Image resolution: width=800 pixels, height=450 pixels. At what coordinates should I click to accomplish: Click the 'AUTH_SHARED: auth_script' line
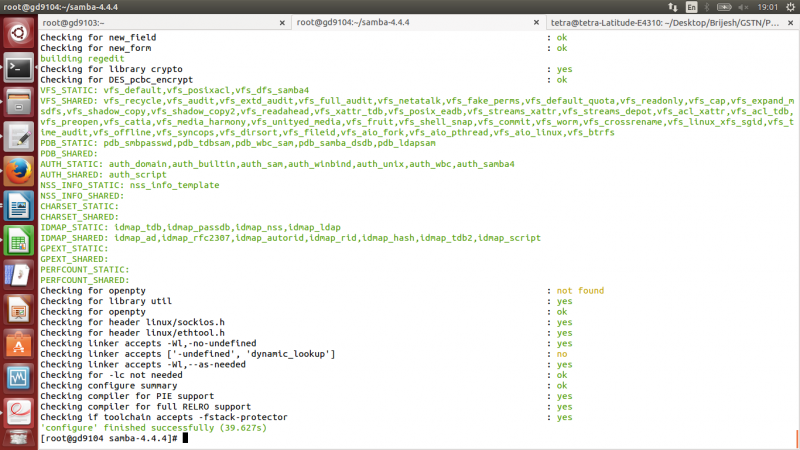[103, 174]
